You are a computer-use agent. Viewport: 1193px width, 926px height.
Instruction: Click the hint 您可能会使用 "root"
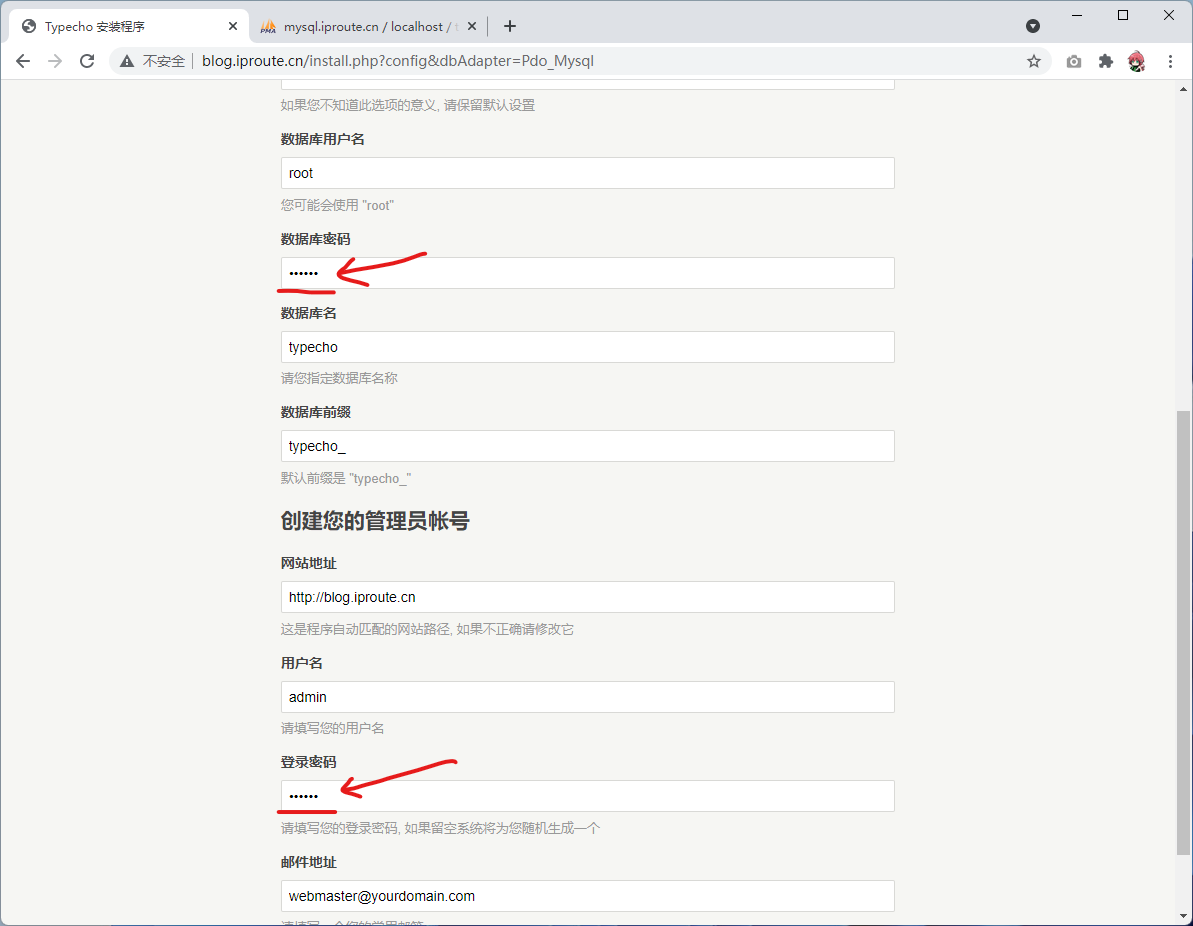337,205
